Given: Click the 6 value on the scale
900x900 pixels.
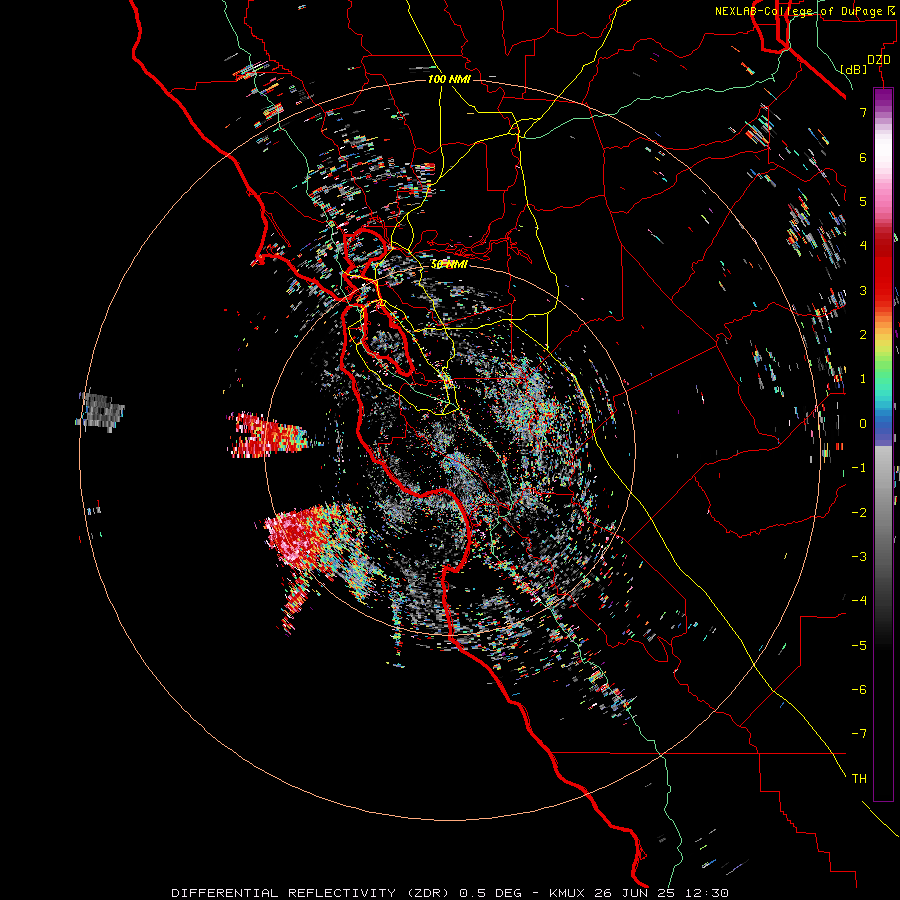Looking at the screenshot, I should click(863, 157).
